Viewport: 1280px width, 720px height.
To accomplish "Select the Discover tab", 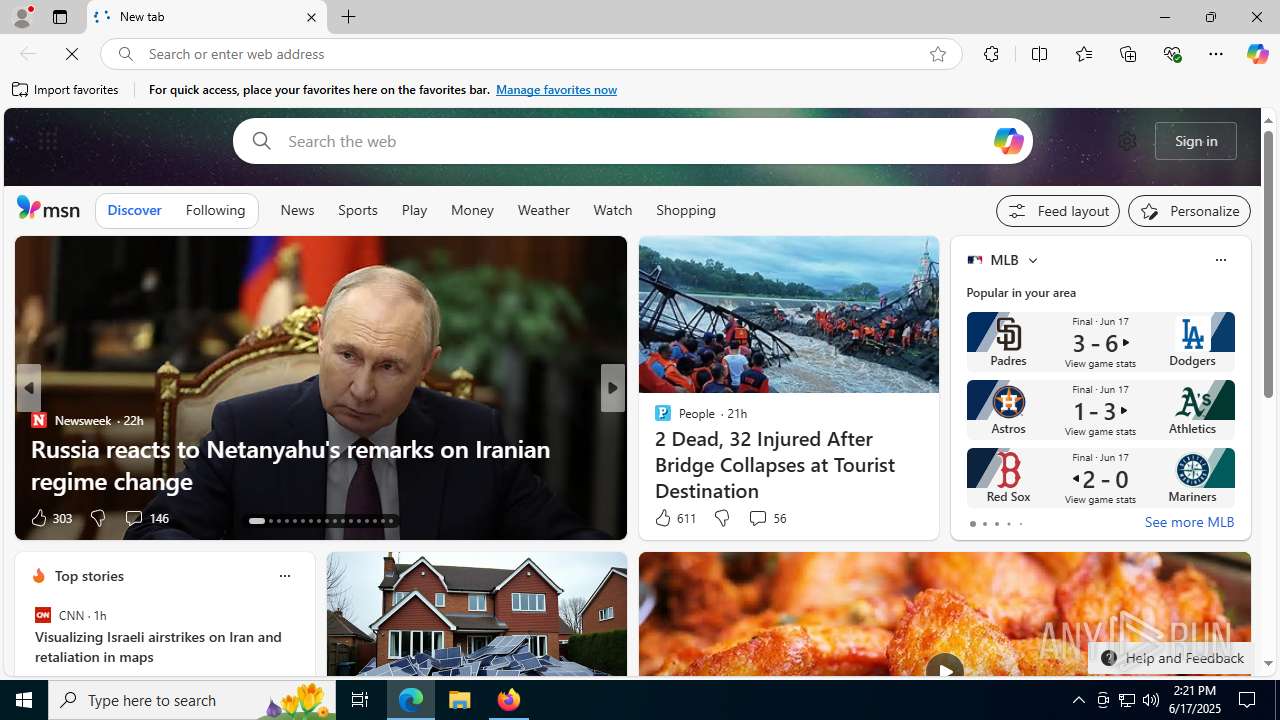I will [x=134, y=211].
